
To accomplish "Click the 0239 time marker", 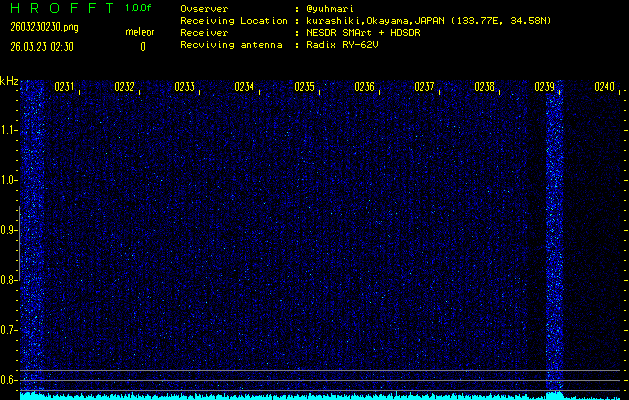I will tap(545, 87).
